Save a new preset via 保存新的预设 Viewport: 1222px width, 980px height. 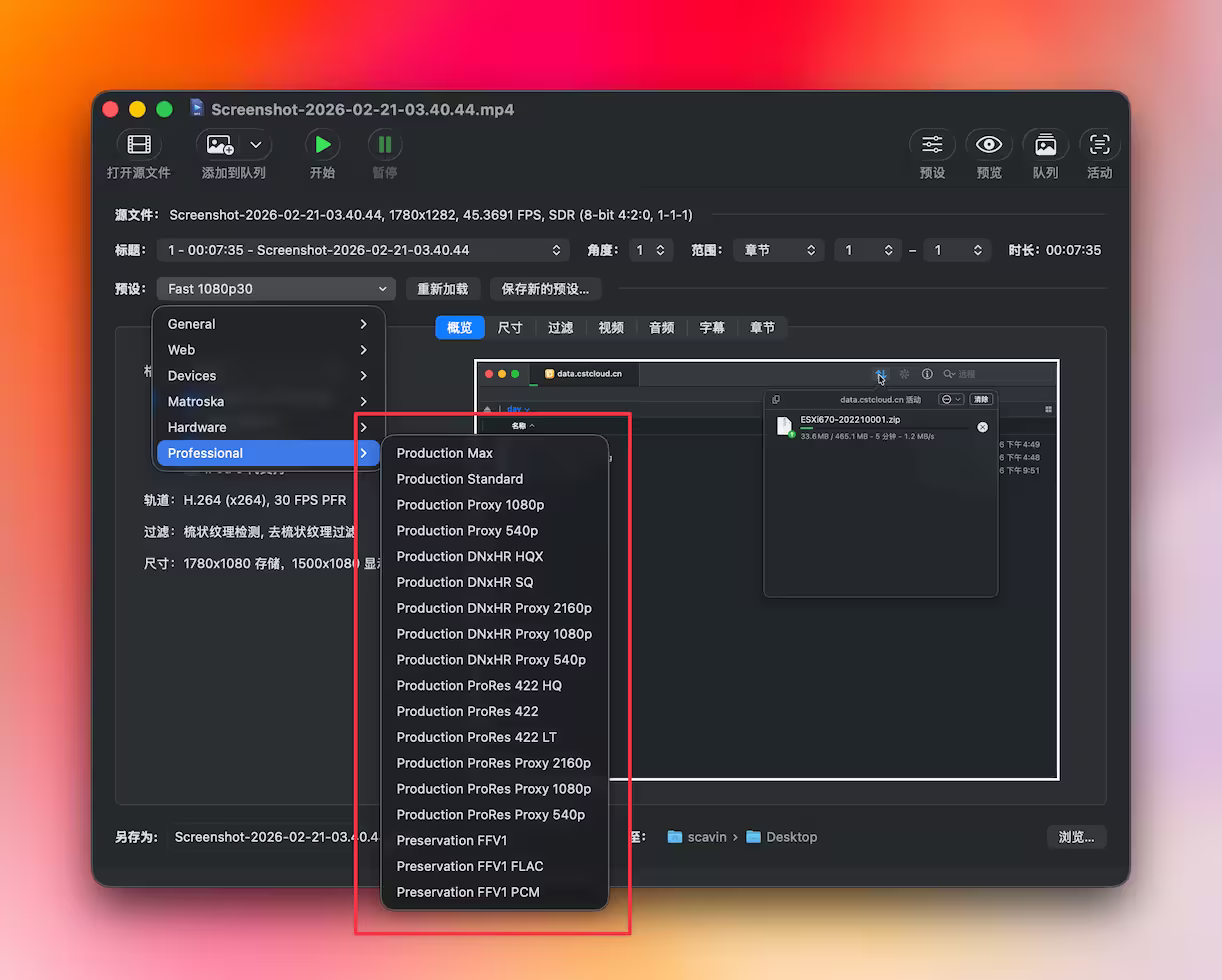pyautogui.click(x=545, y=288)
